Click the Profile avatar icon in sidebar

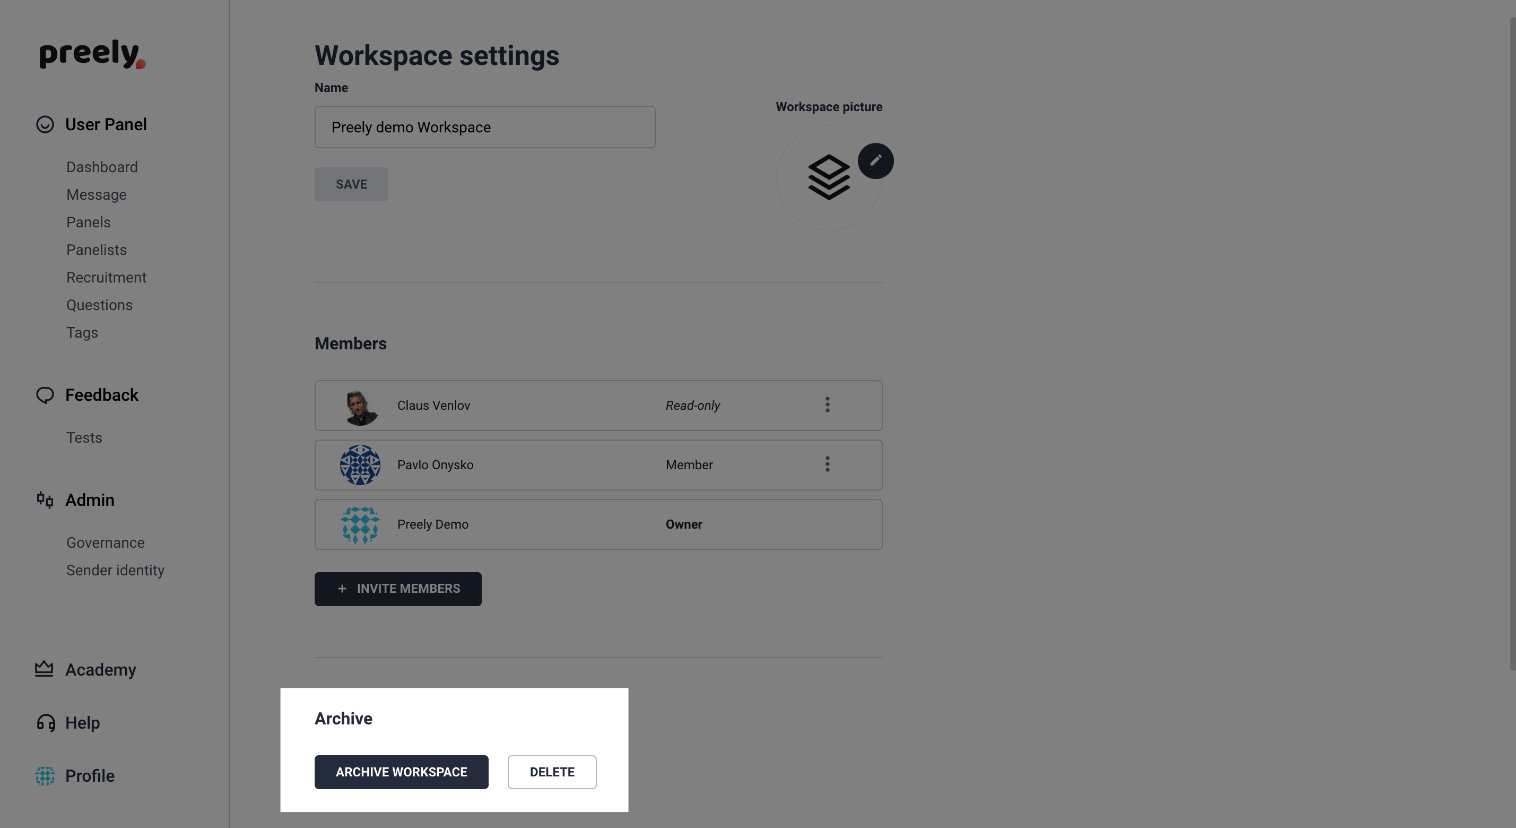point(45,776)
